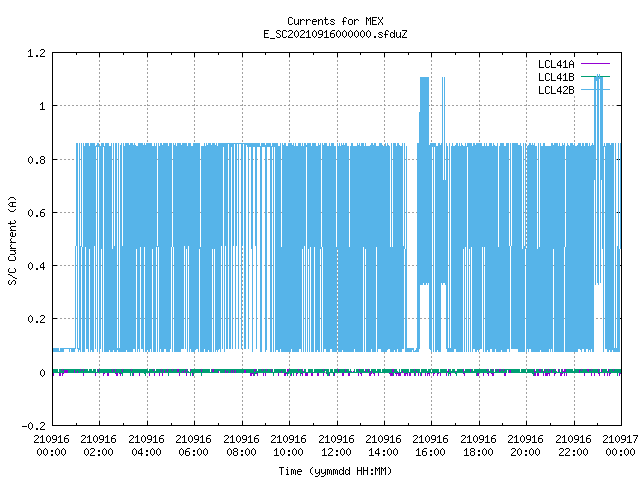
Task: Click the y-axis tick value 1
Action: click(42, 107)
